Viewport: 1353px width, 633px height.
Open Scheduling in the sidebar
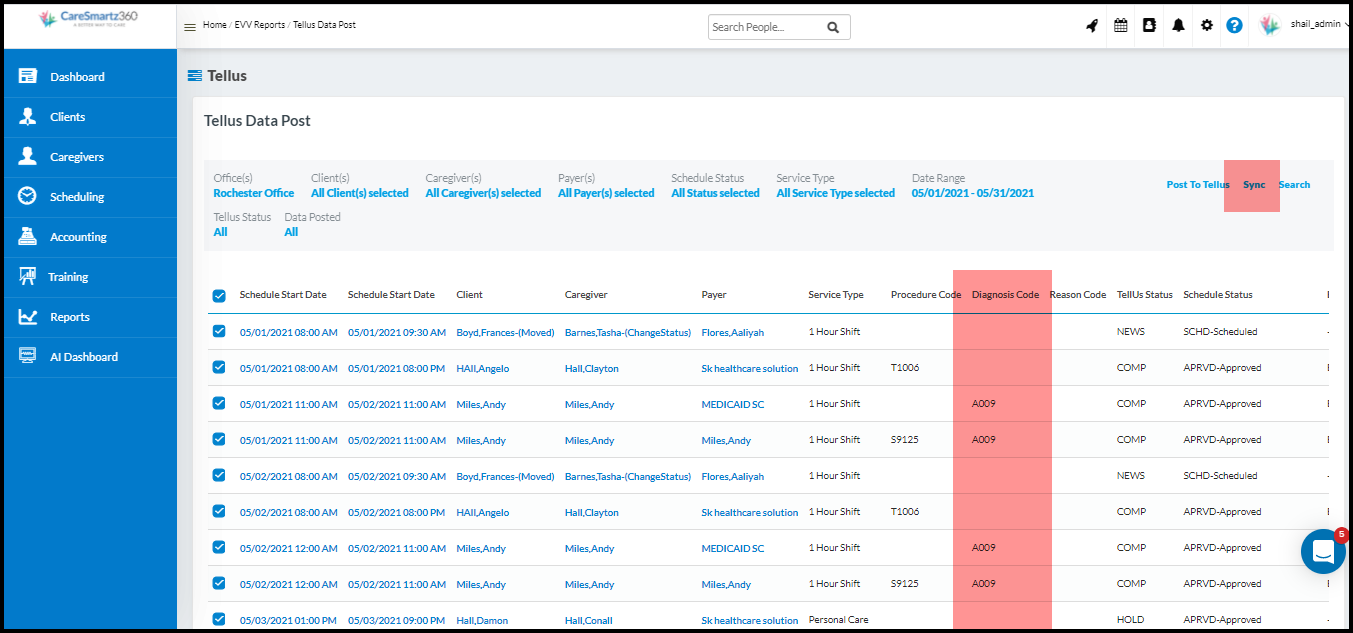coord(77,197)
